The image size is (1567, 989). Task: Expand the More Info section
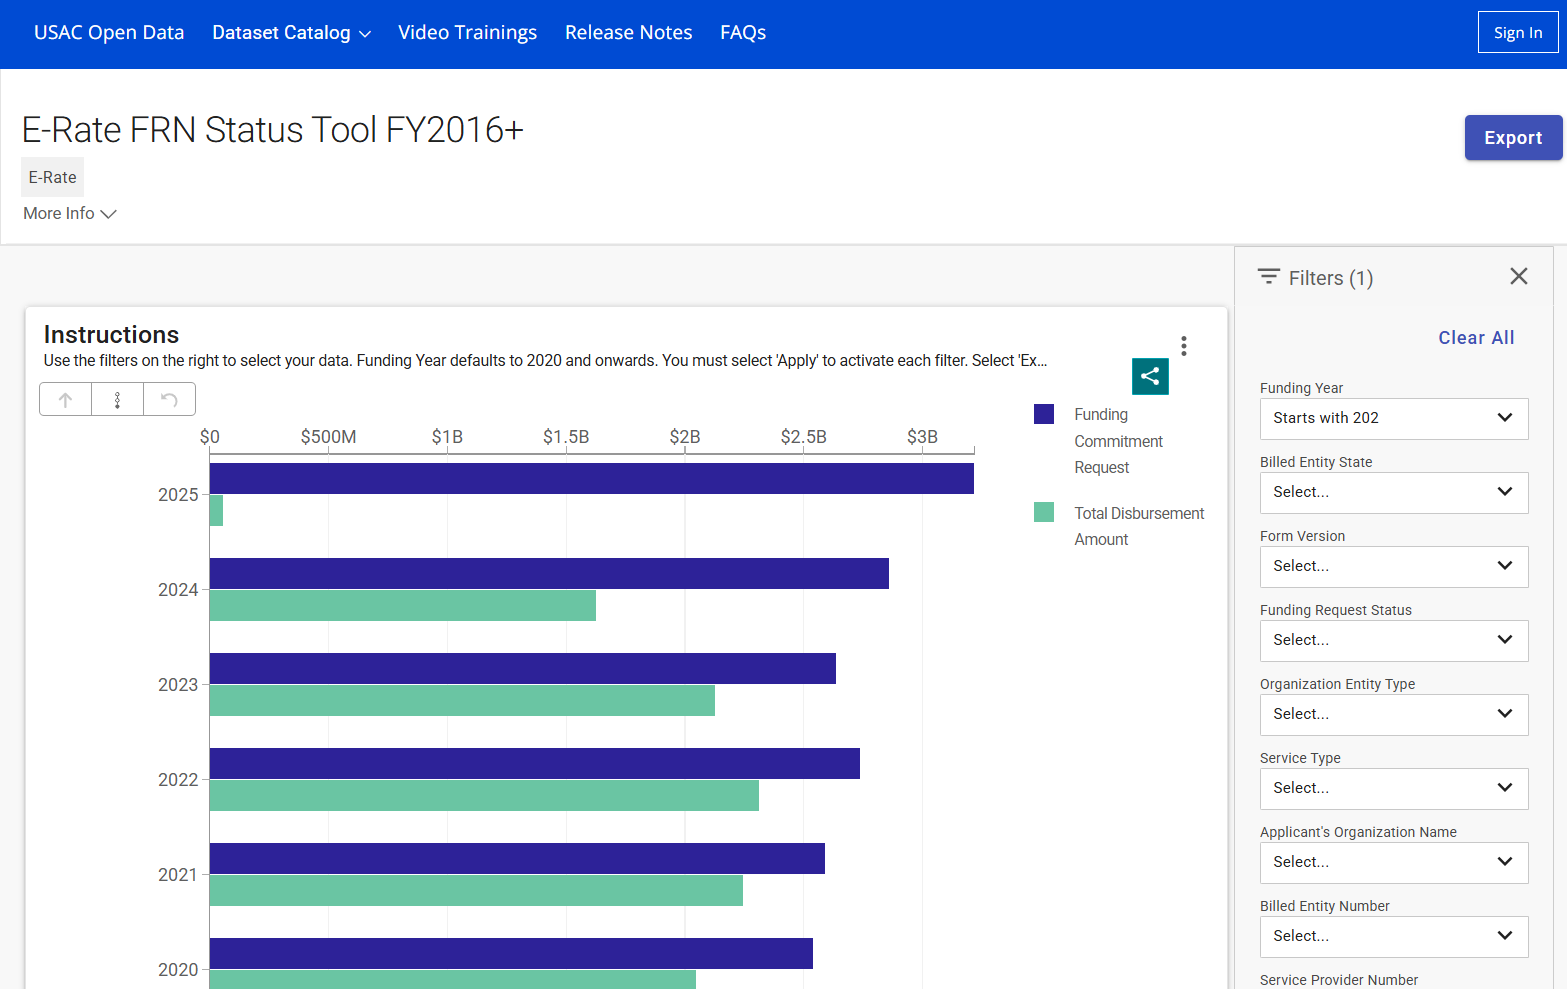[70, 214]
